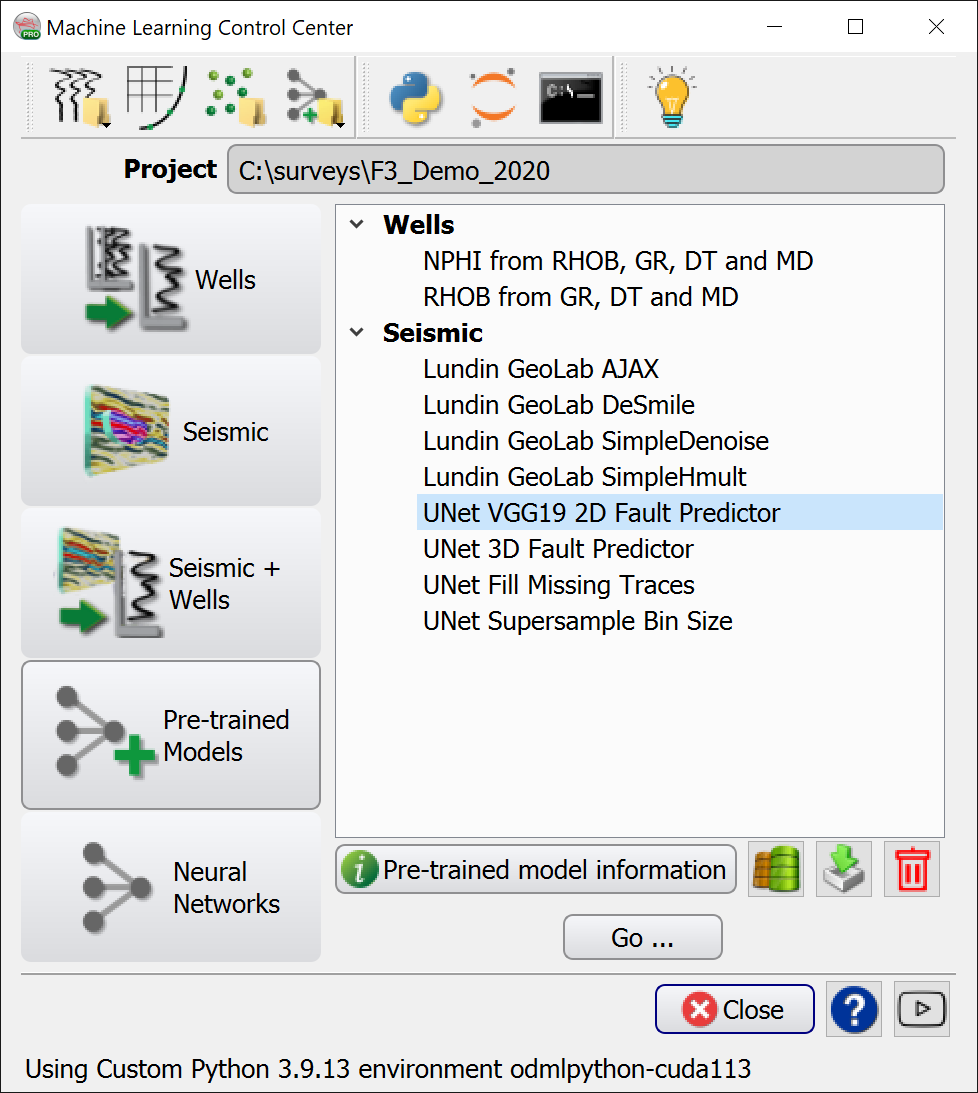Screen dimensions: 978x1093
Task: Delete model using red trash icon
Action: pos(911,870)
